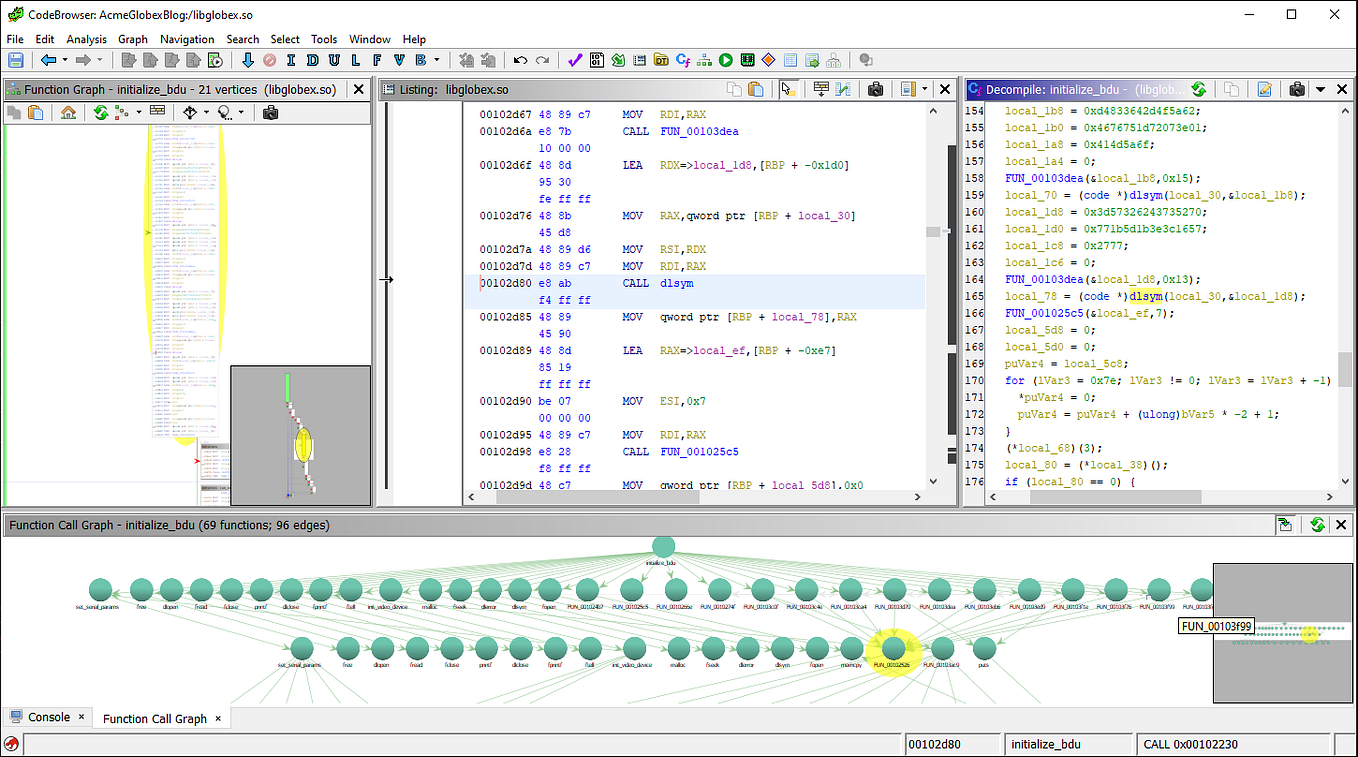Toggle Edit the Listing Fields mode

point(822,89)
